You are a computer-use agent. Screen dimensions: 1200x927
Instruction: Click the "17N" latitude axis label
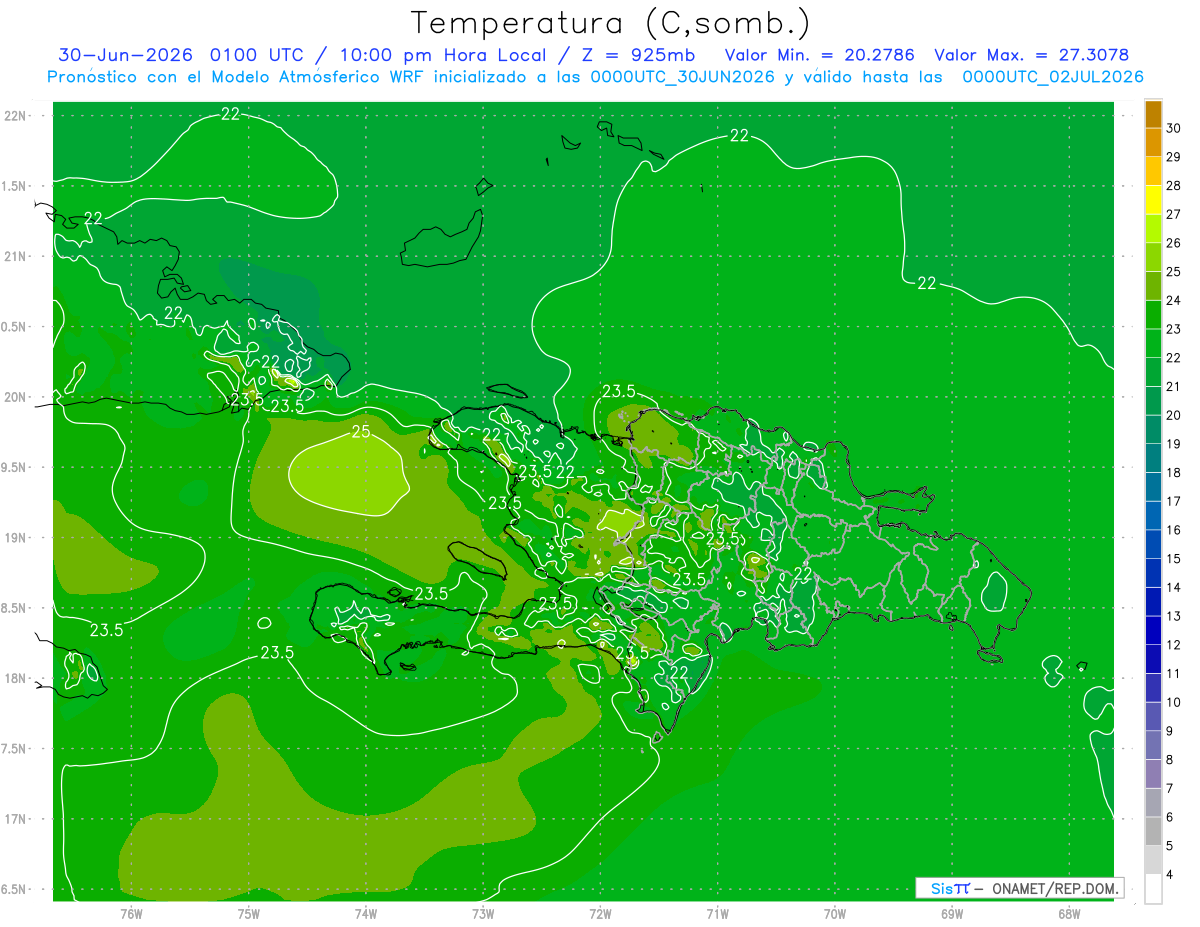pyautogui.click(x=16, y=819)
